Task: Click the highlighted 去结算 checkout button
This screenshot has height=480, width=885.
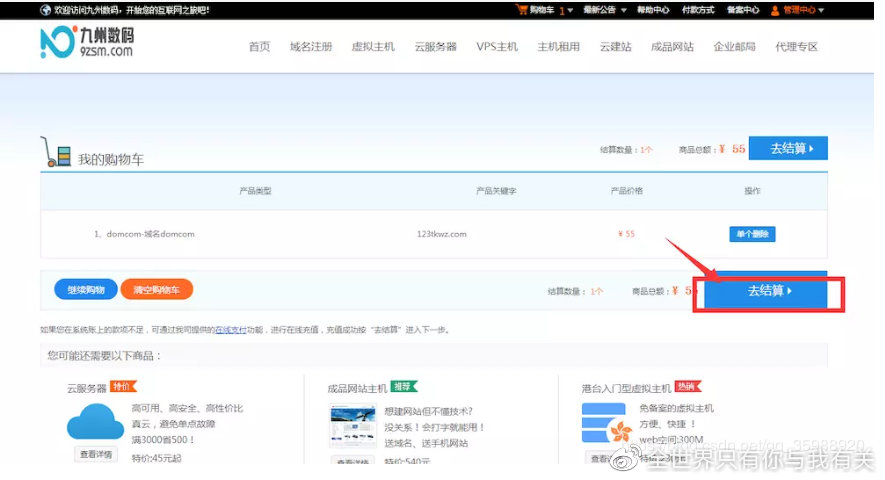Action: 769,291
